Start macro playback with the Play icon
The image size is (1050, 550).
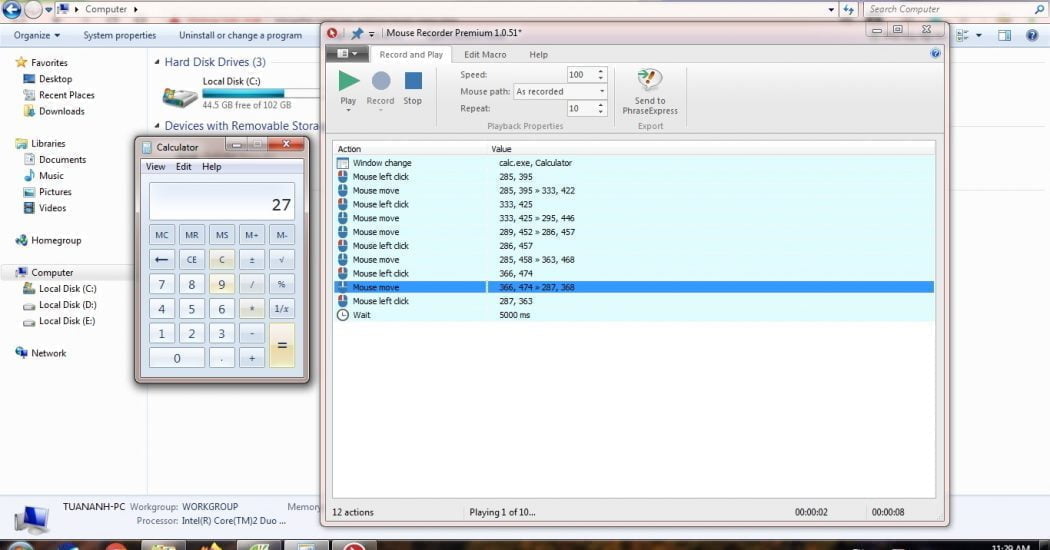coord(348,81)
